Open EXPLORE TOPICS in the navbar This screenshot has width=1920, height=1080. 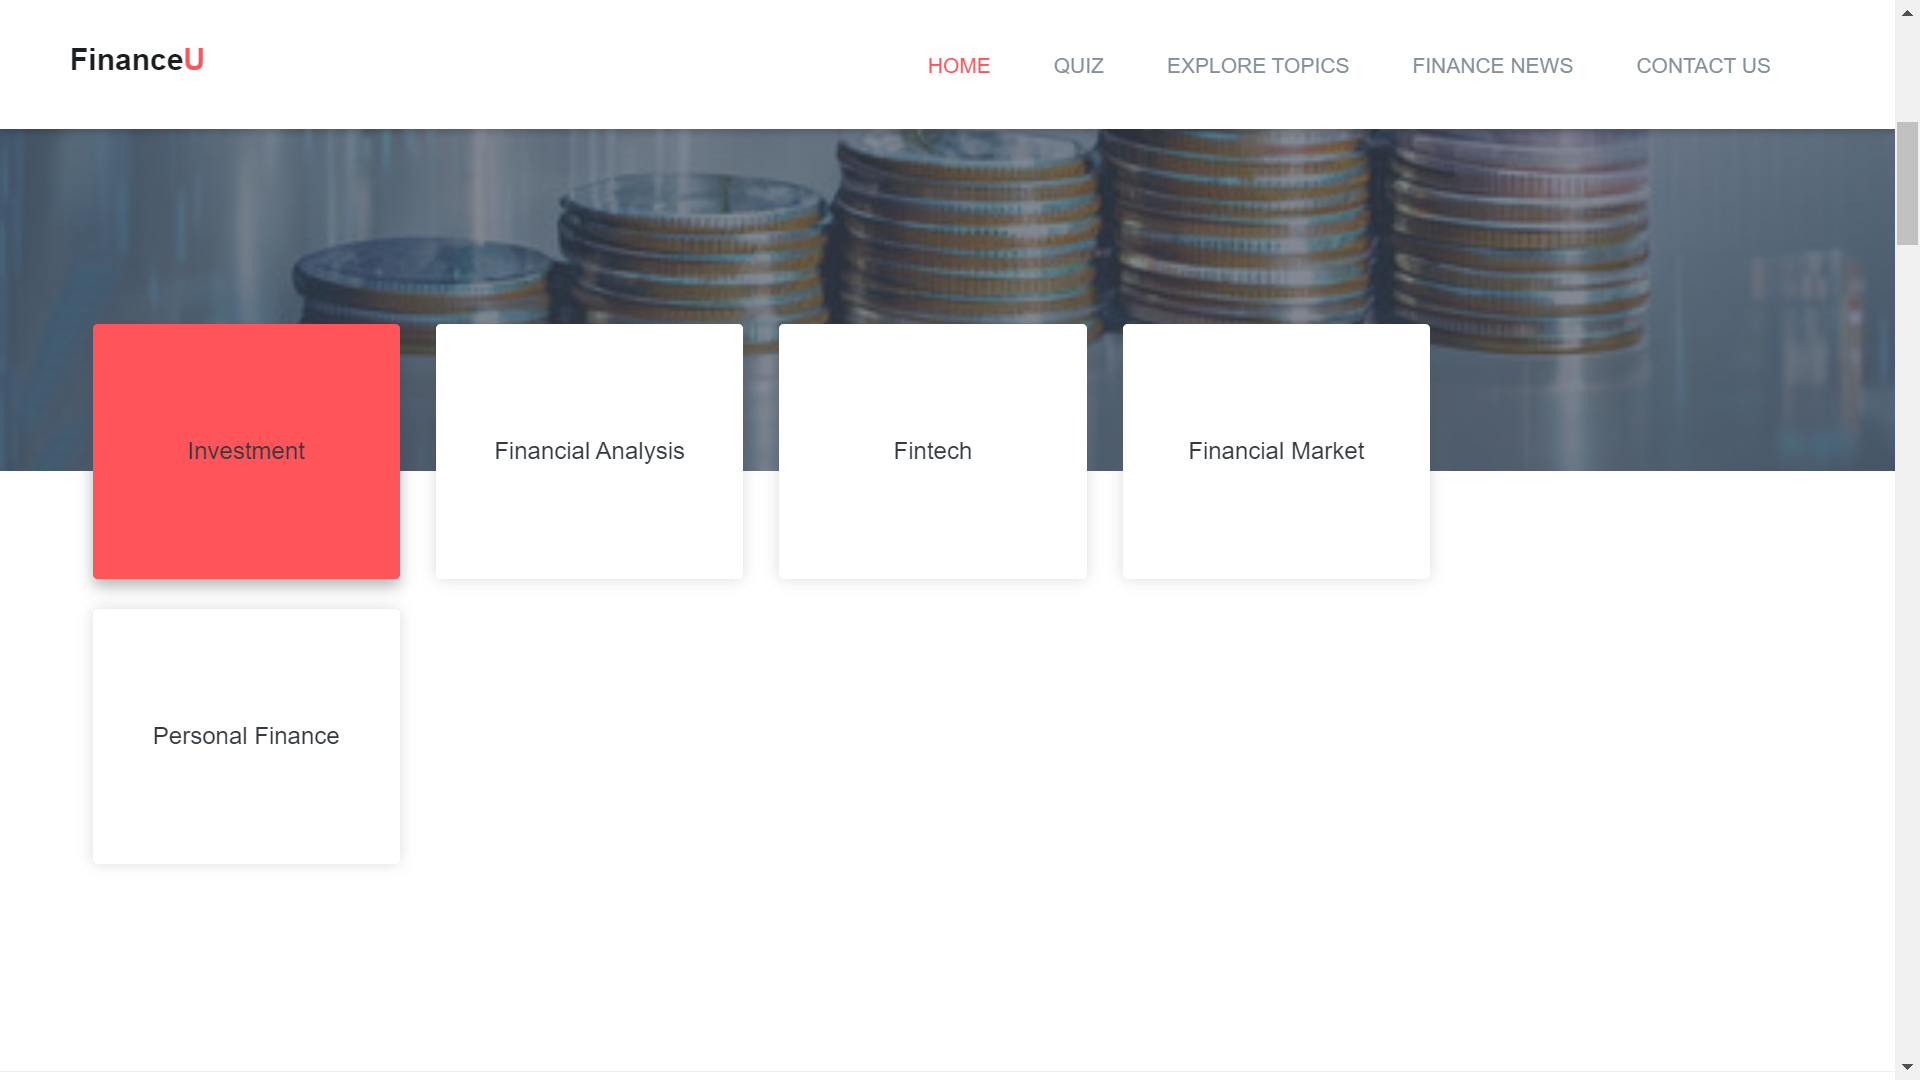pyautogui.click(x=1257, y=66)
